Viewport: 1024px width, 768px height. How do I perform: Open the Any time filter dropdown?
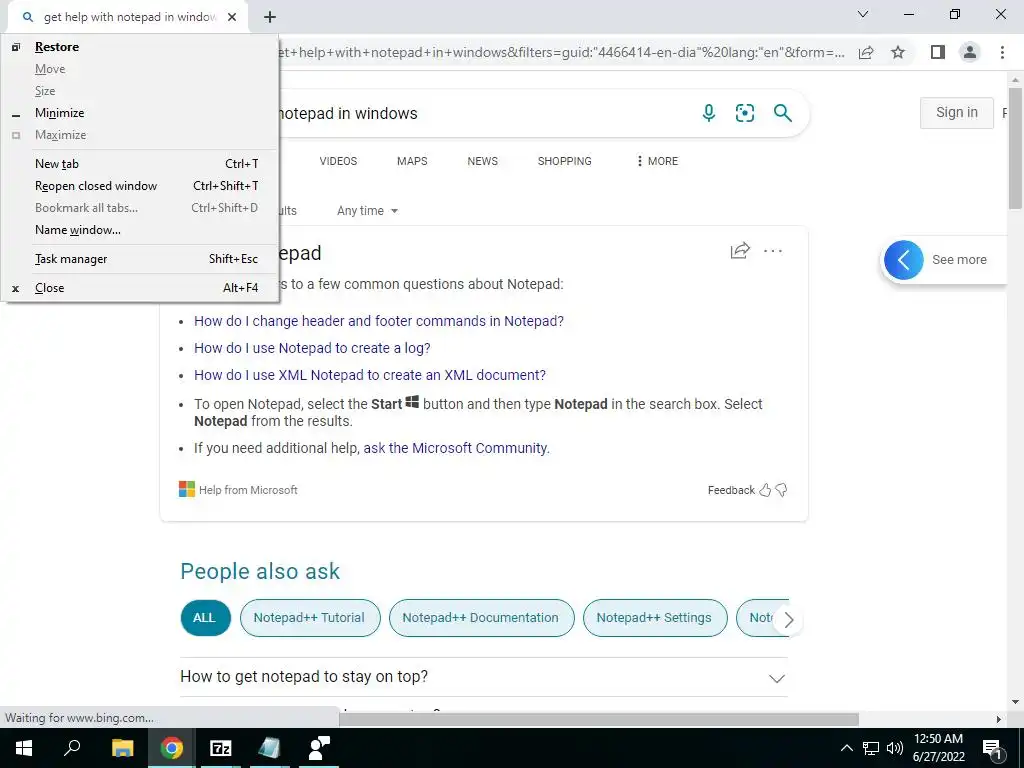coord(367,211)
